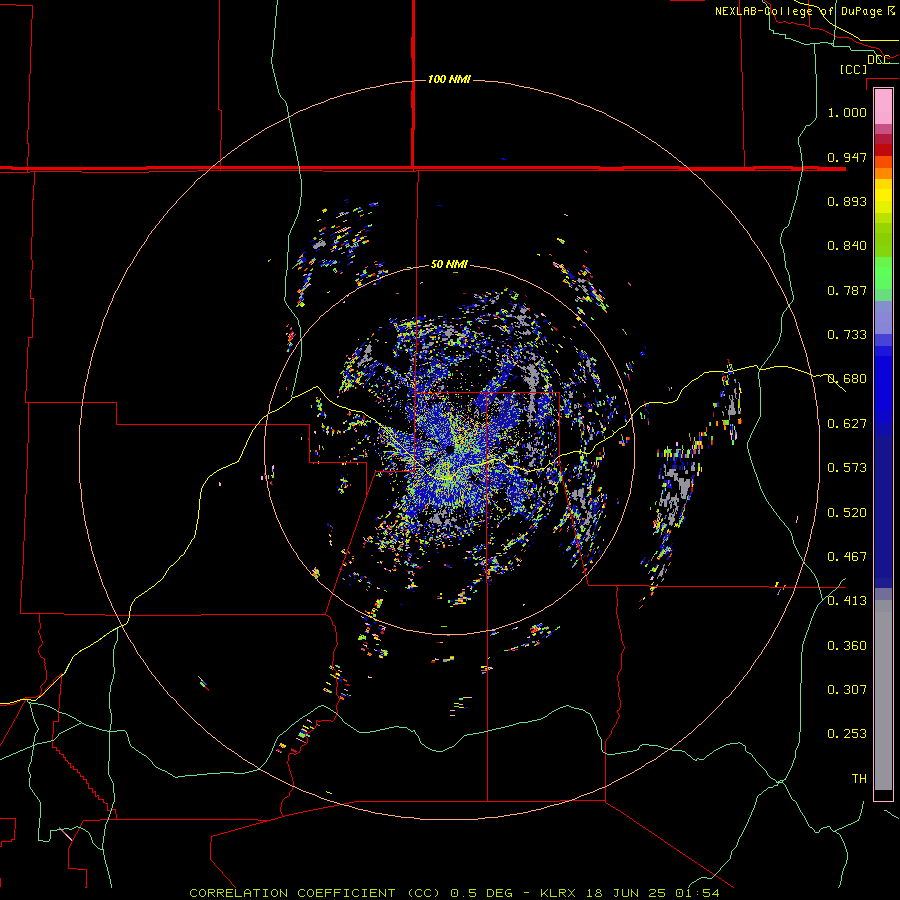Viewport: 900px width, 900px height.
Task: Click the 50 NMI range ring label
Action: 449,264
